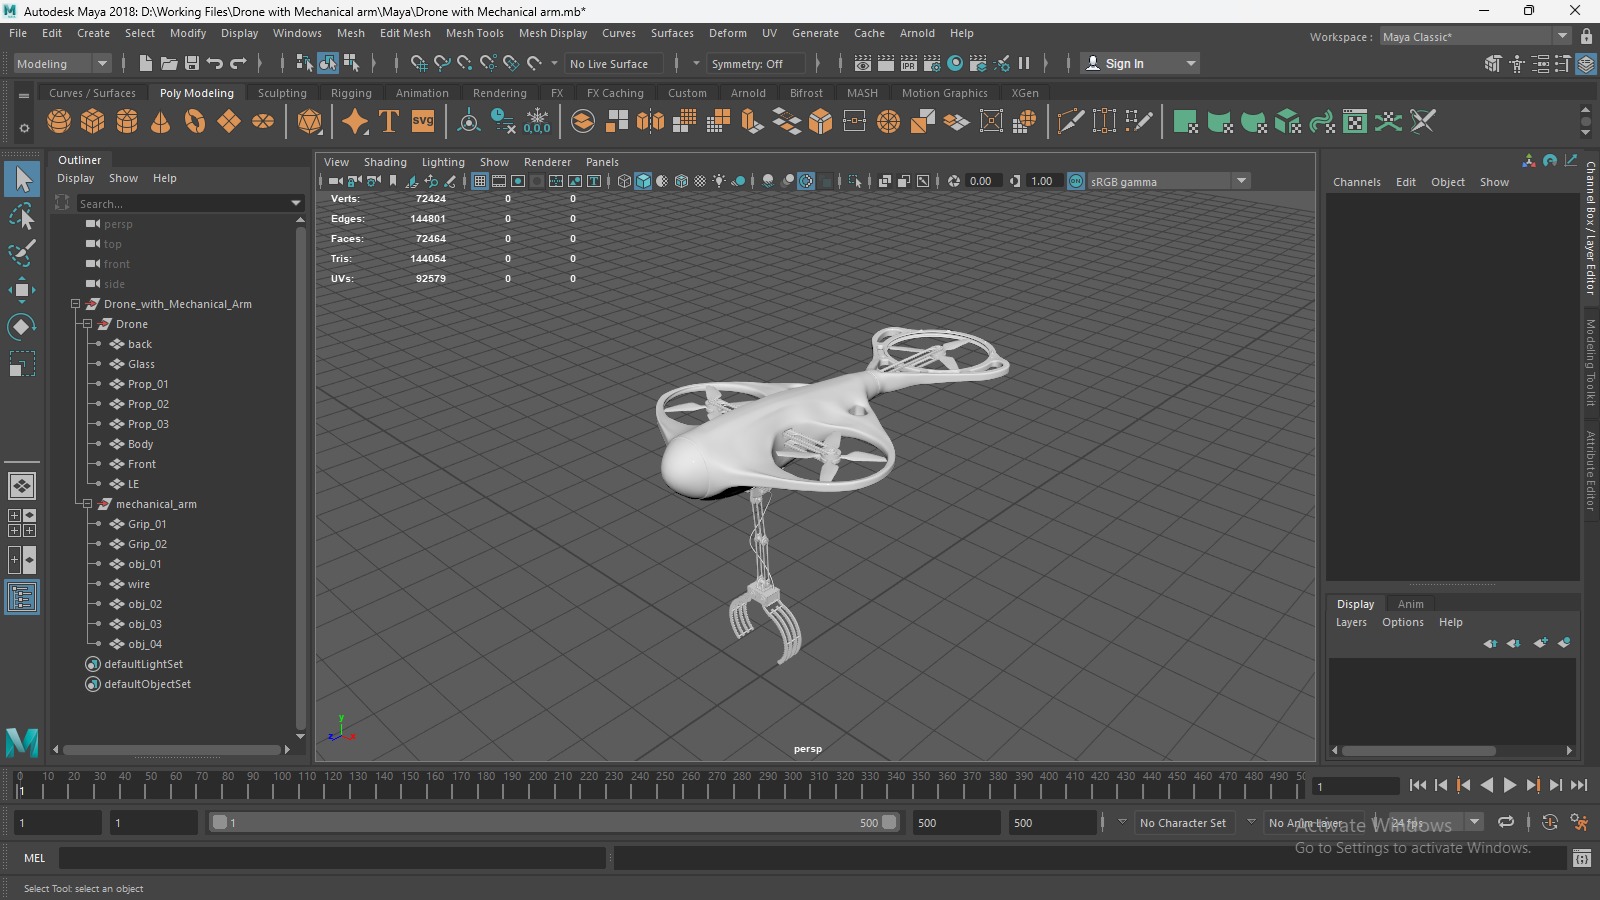Select Prop_01 in the Outliner
This screenshot has height=900, width=1600.
pos(148,384)
